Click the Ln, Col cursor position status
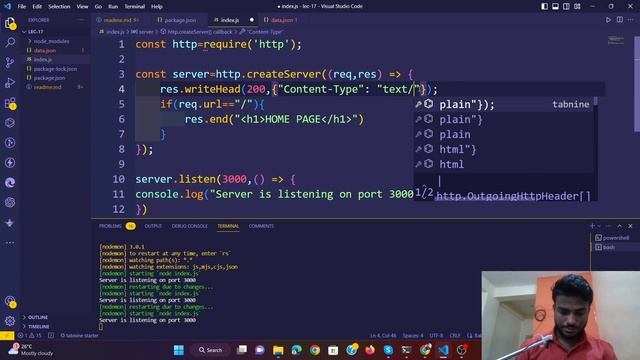 click(383, 336)
